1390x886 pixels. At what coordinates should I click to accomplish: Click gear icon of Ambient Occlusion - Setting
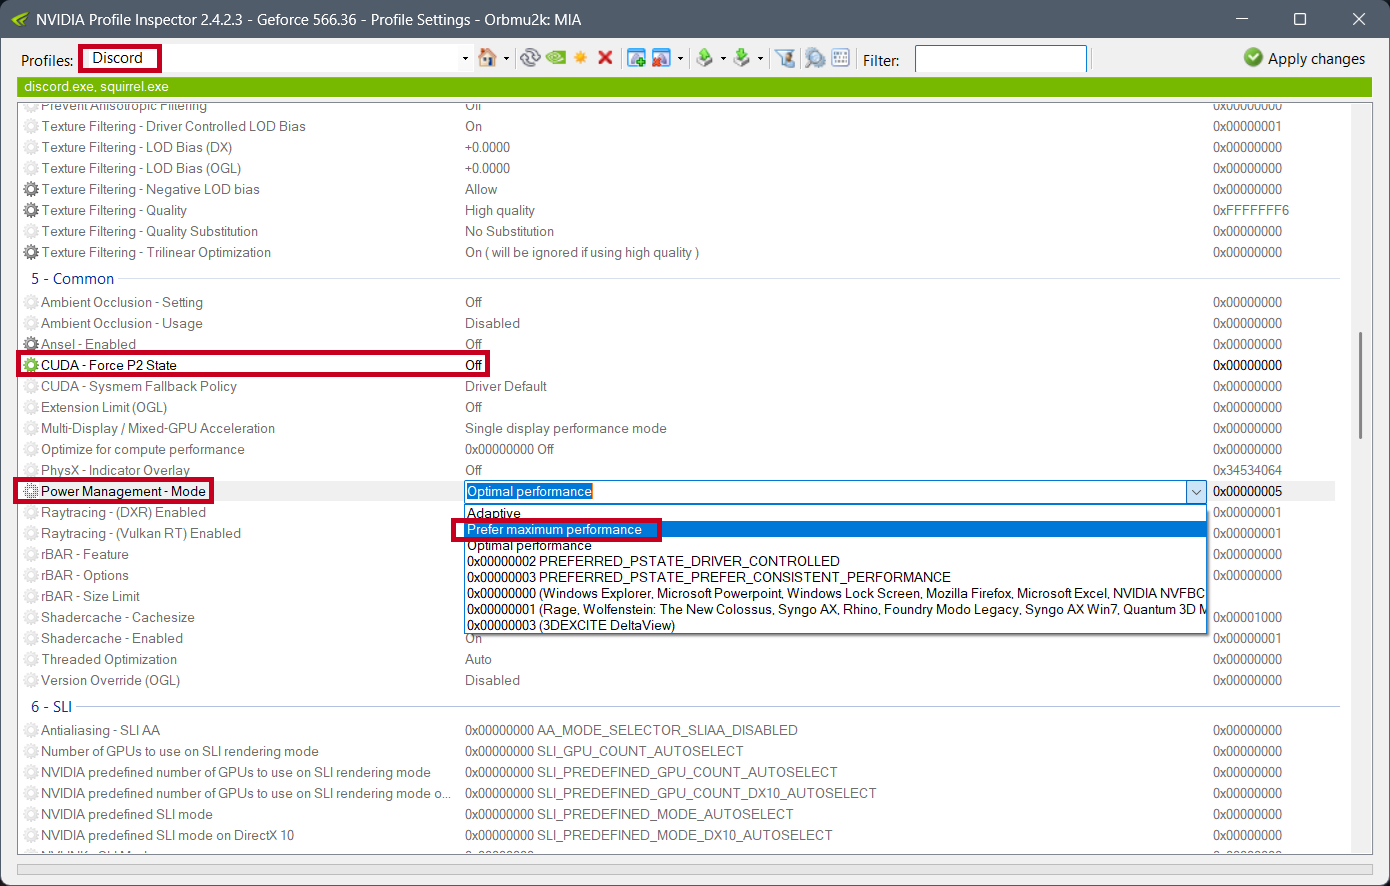(x=31, y=302)
